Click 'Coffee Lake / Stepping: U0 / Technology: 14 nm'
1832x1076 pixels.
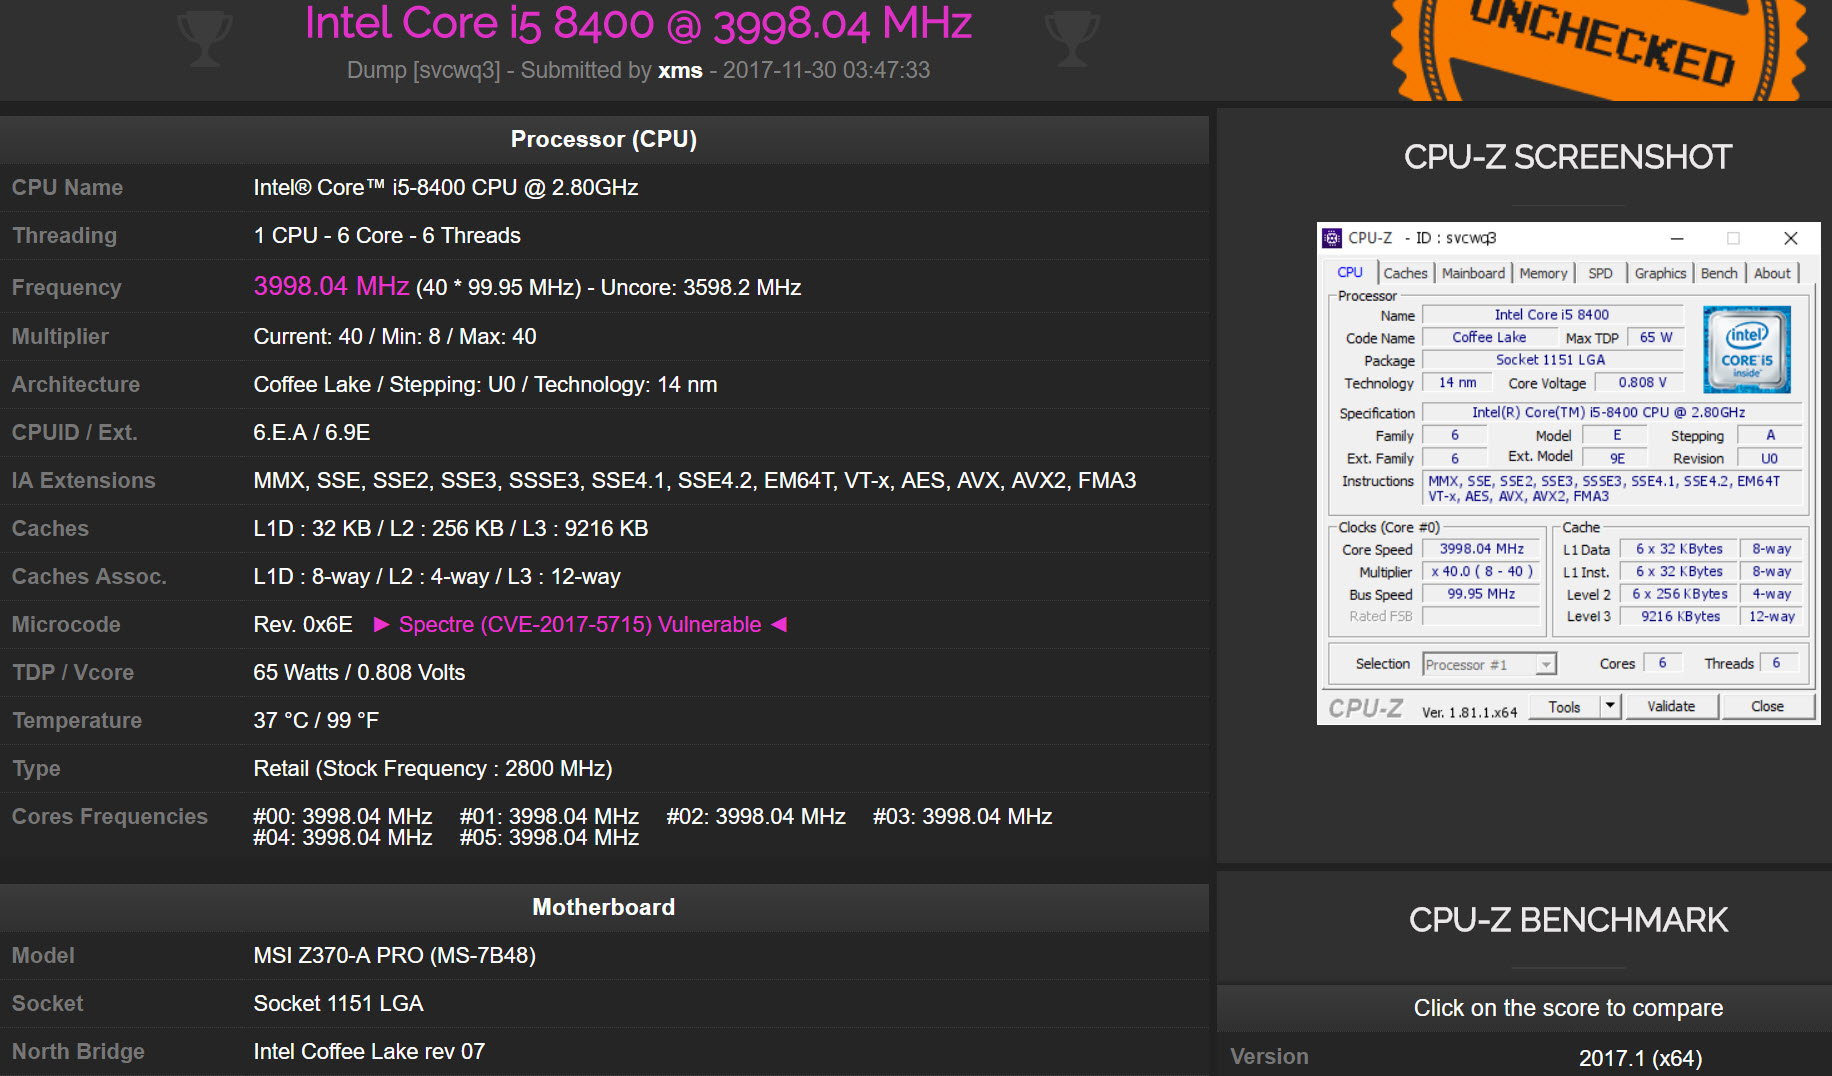pos(485,385)
